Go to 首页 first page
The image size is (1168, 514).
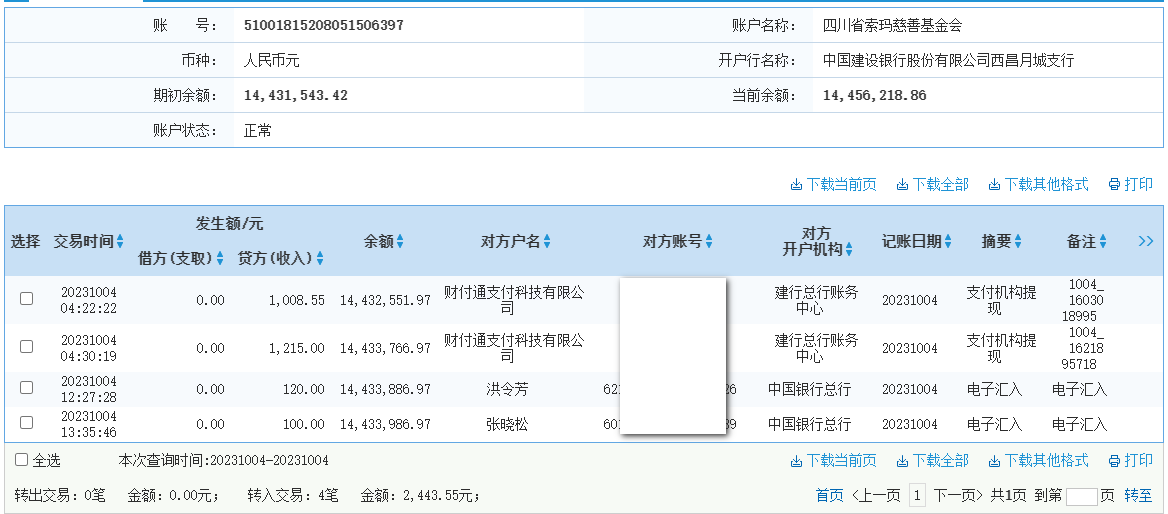tap(830, 495)
